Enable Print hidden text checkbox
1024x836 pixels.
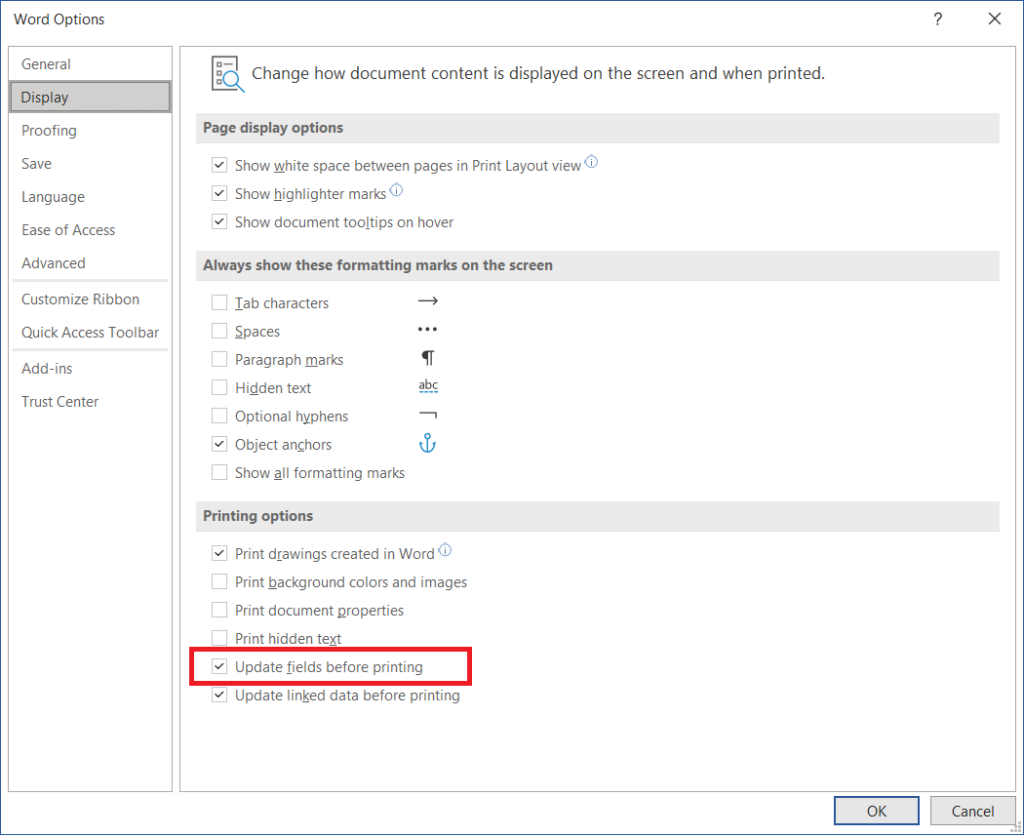219,638
